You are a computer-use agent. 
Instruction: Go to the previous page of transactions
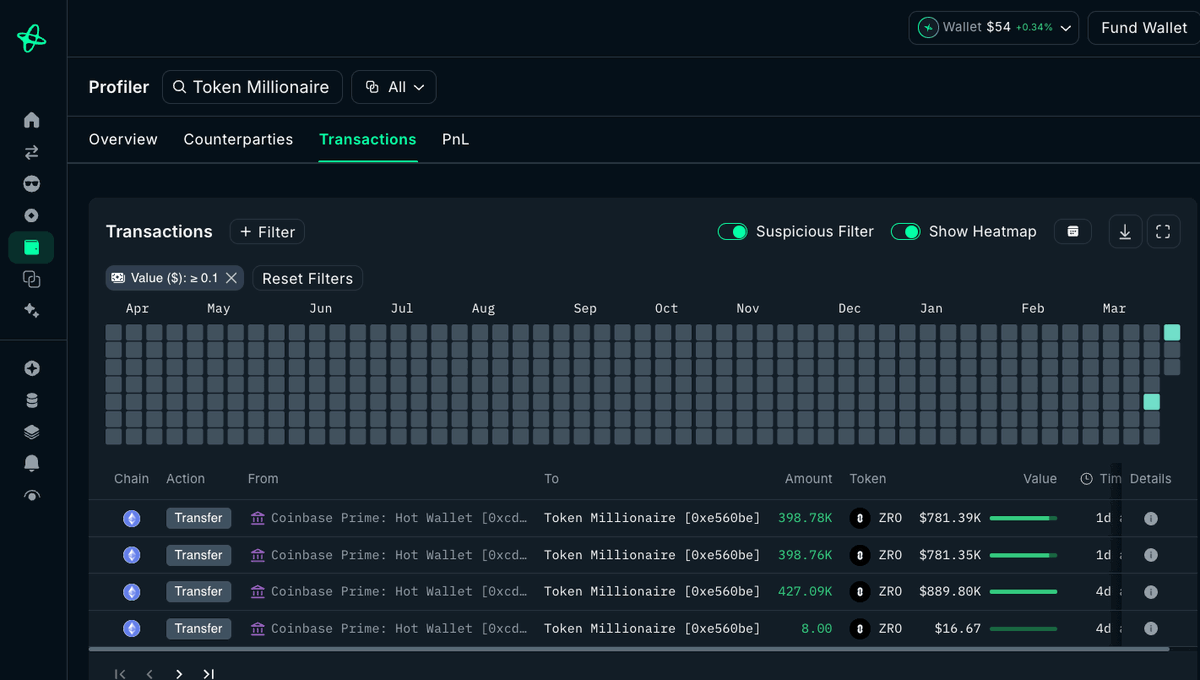point(150,674)
